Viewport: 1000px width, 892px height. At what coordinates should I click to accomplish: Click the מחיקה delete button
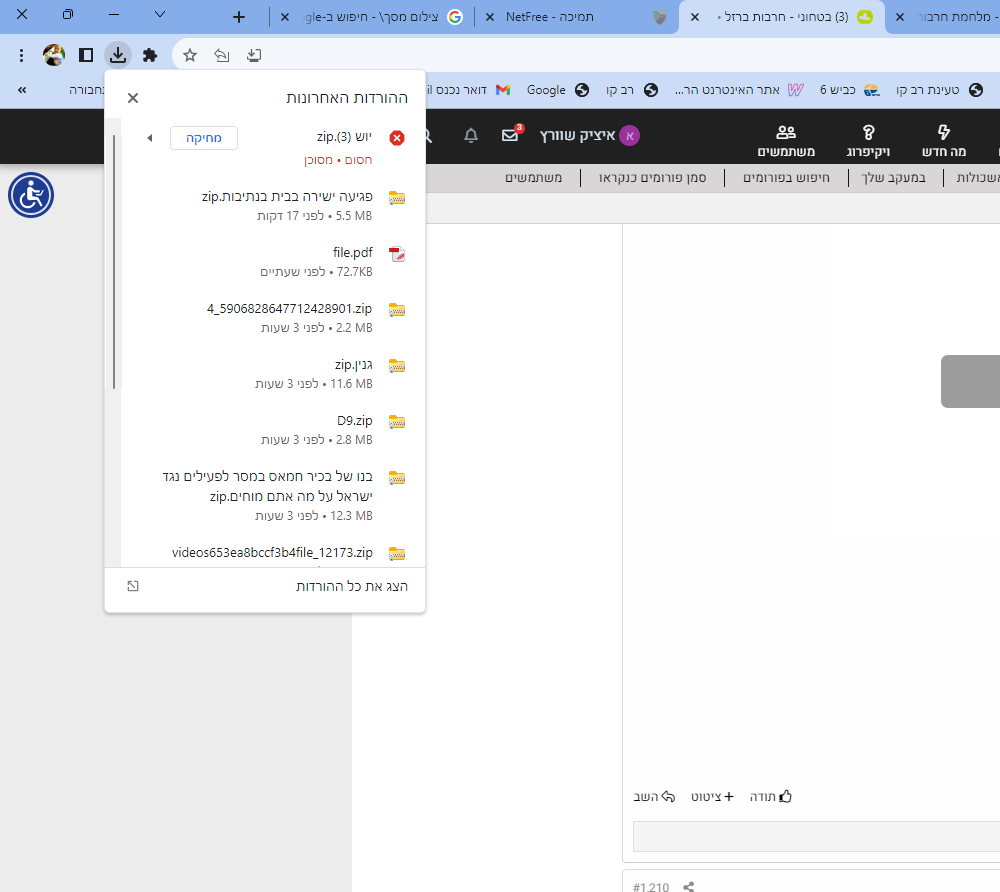click(x=204, y=138)
